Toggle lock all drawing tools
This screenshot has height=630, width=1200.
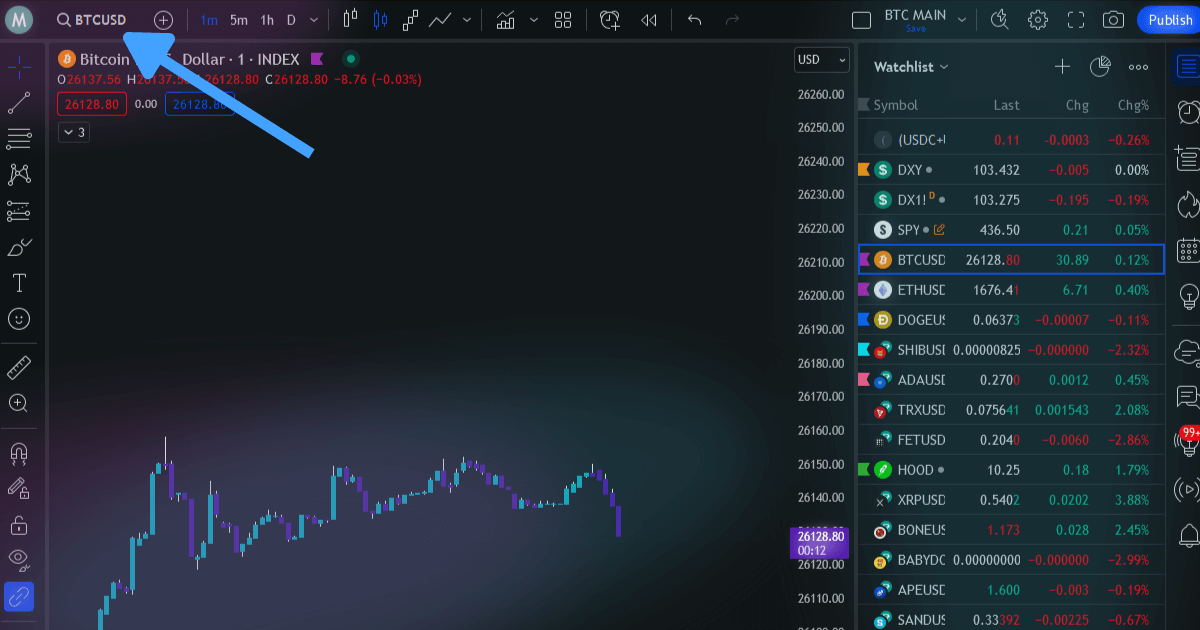19,524
